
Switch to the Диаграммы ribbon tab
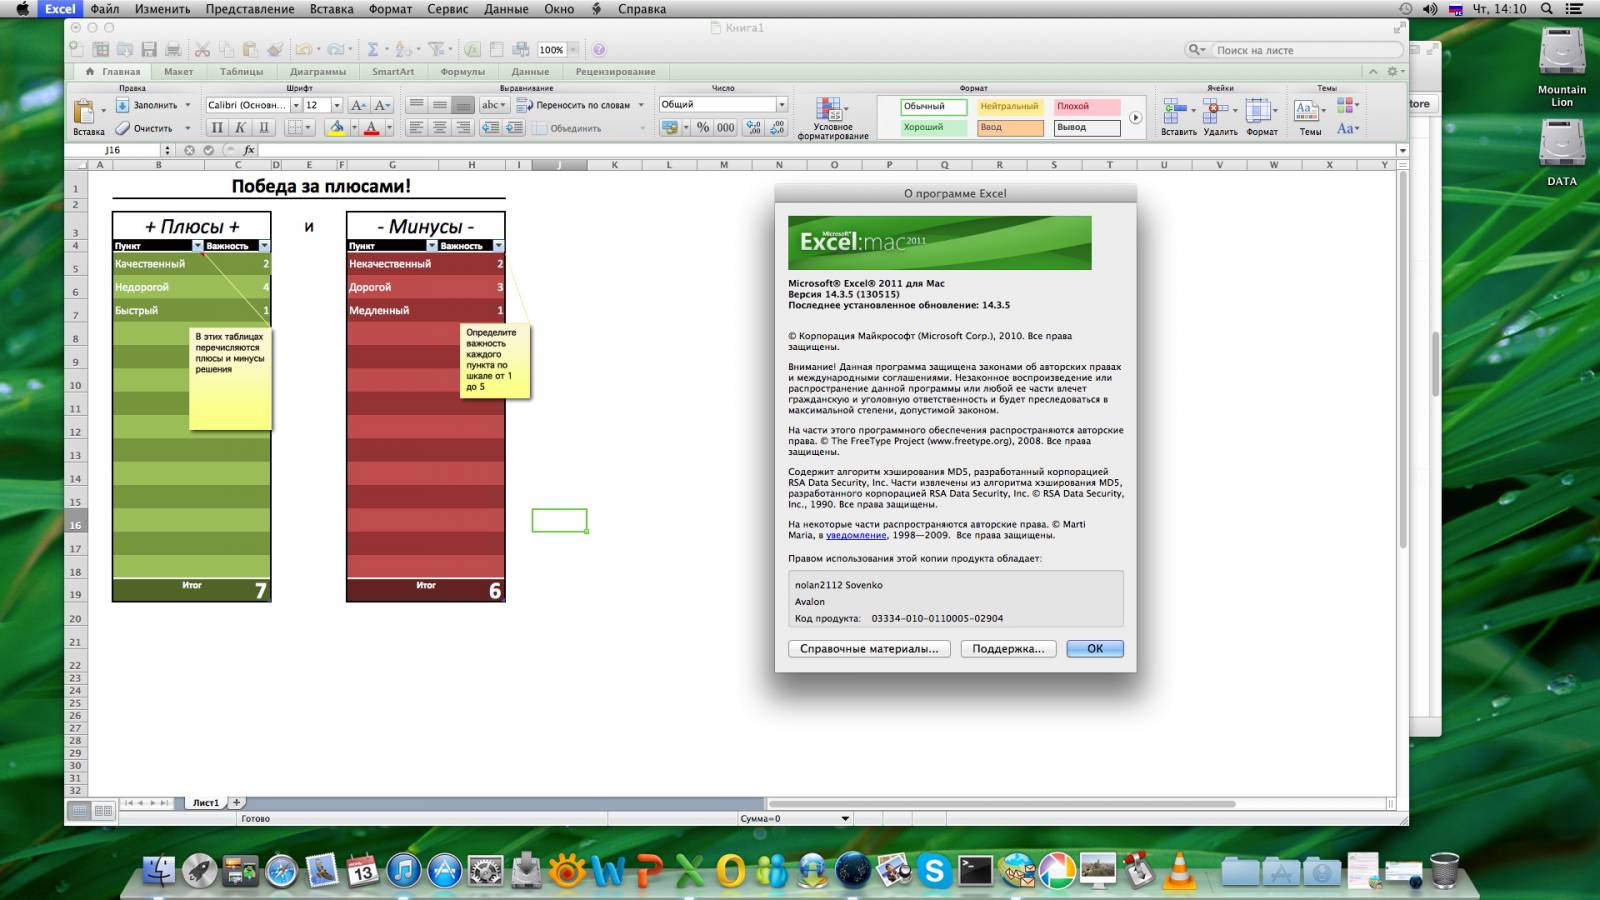(x=318, y=71)
